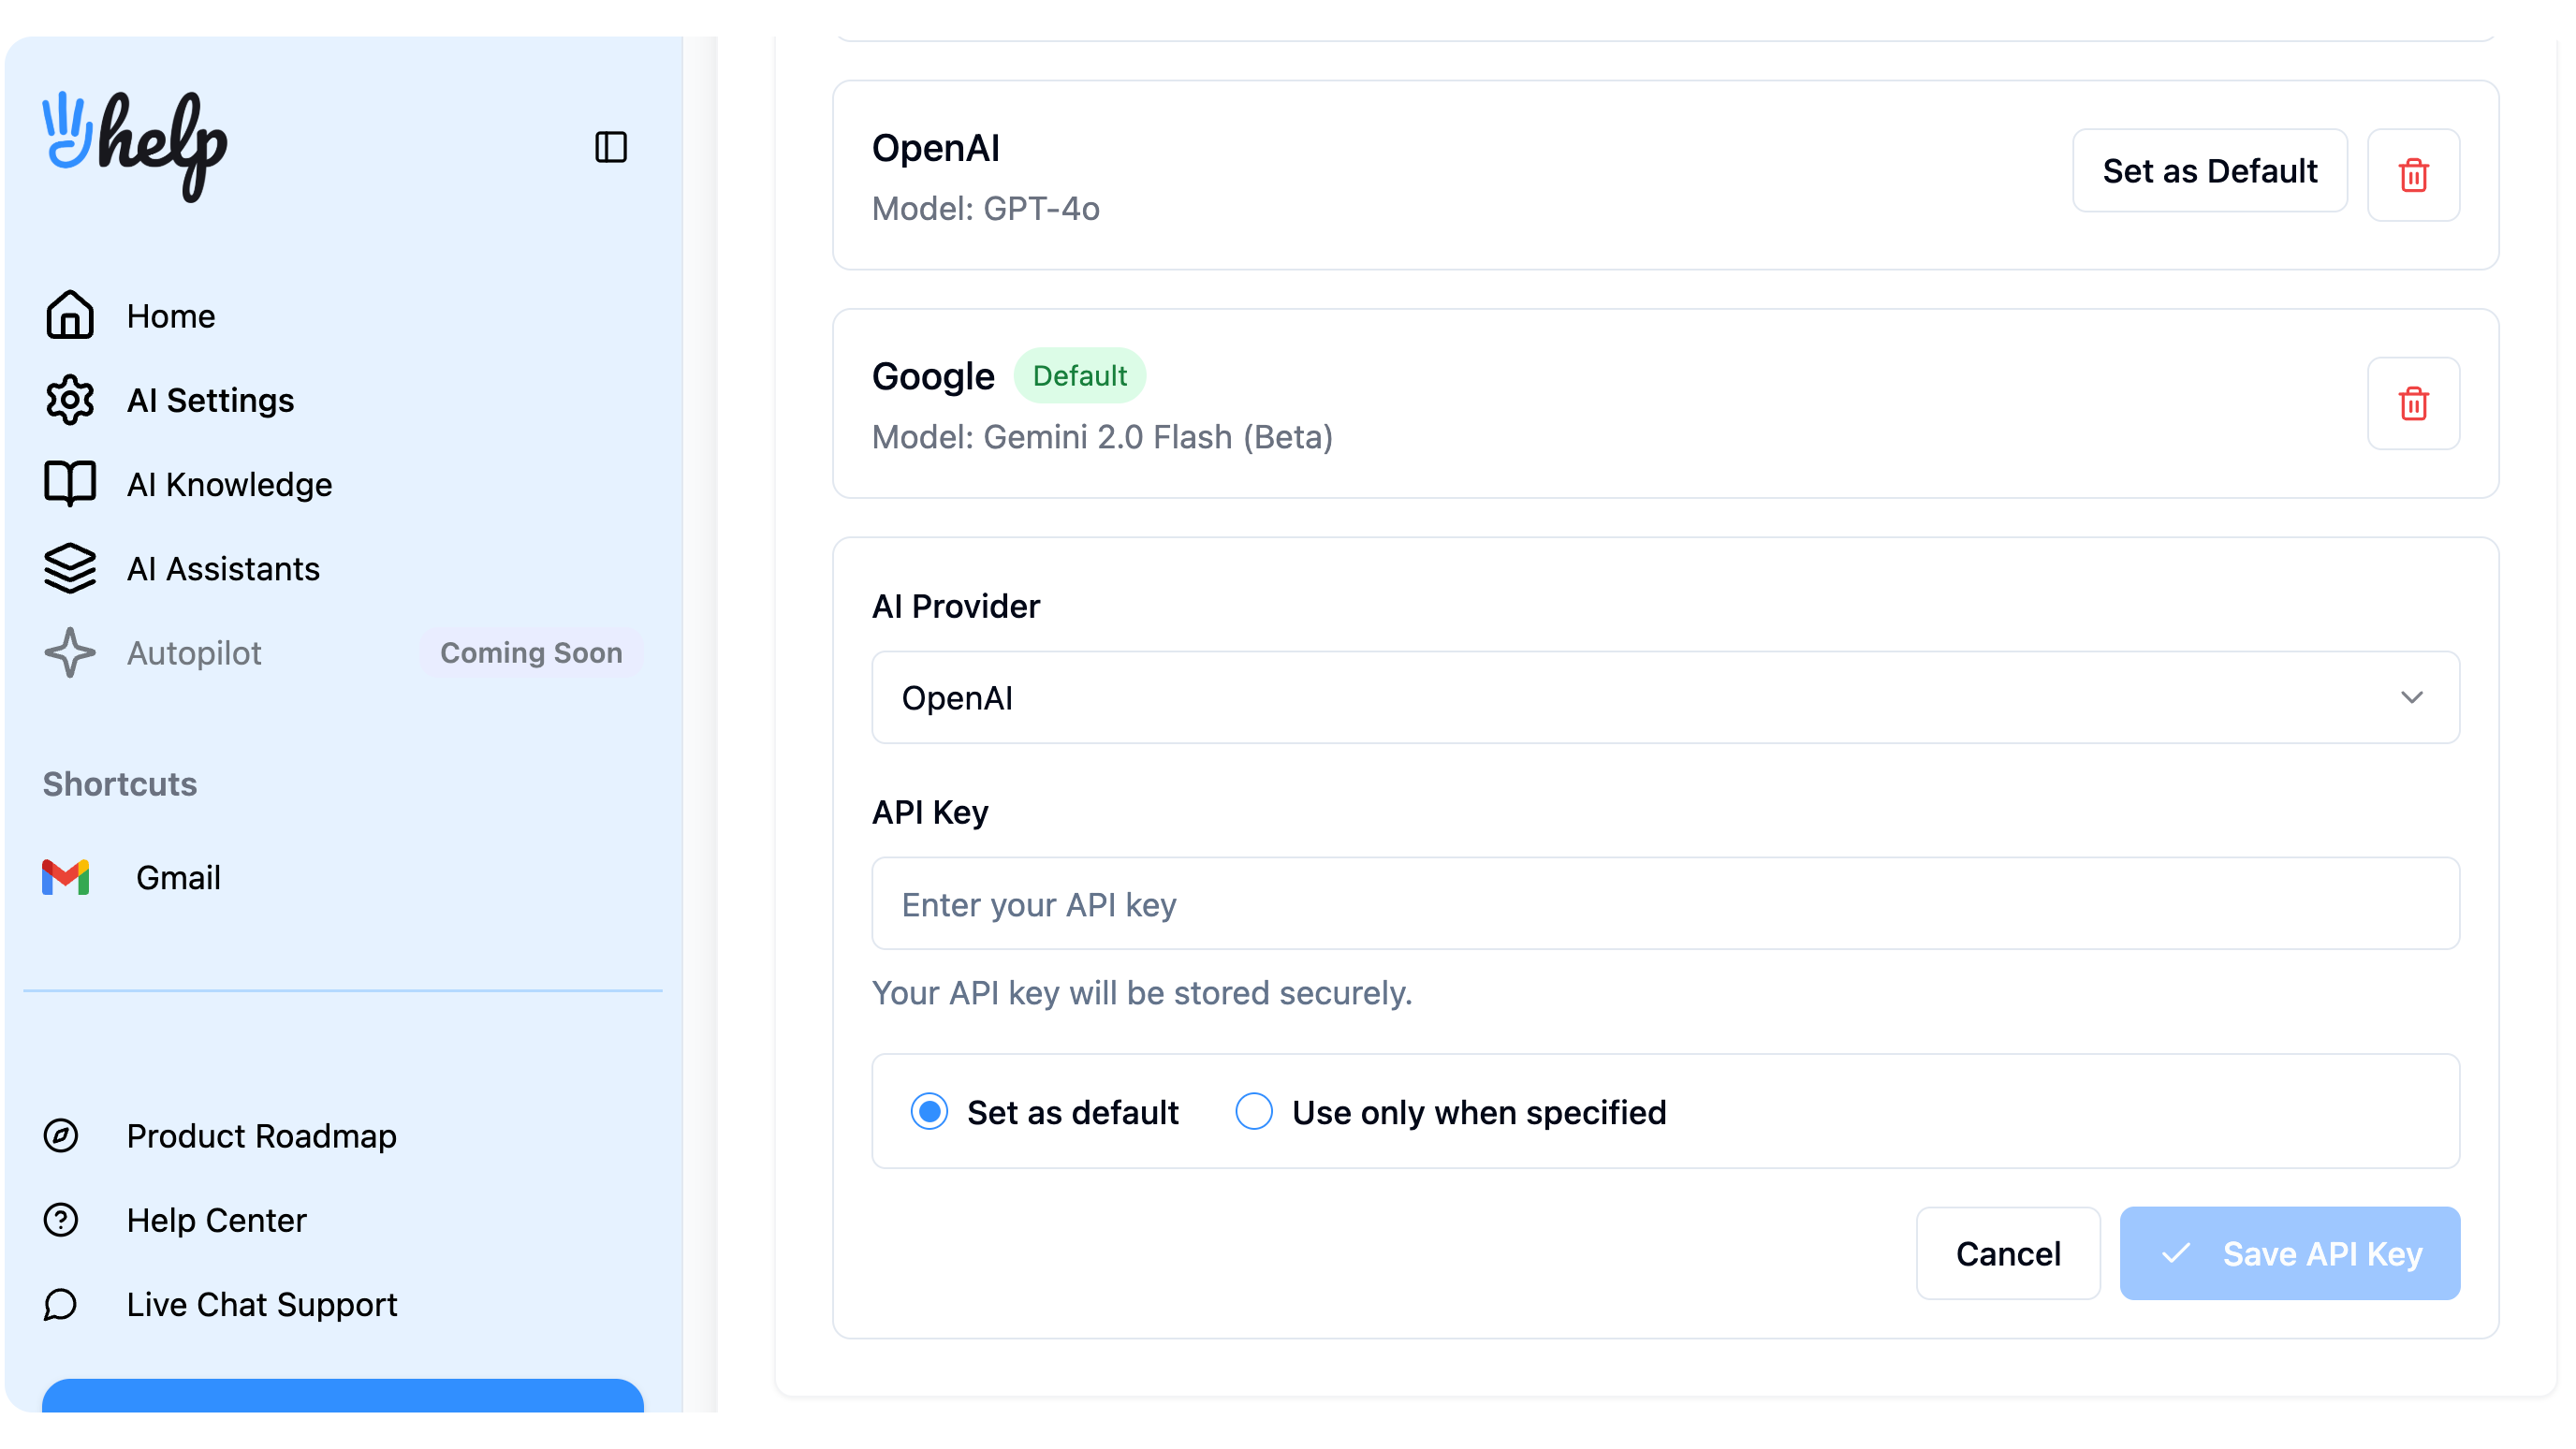The image size is (2576, 1449).
Task: Click the AI Knowledge book icon
Action: (70, 484)
